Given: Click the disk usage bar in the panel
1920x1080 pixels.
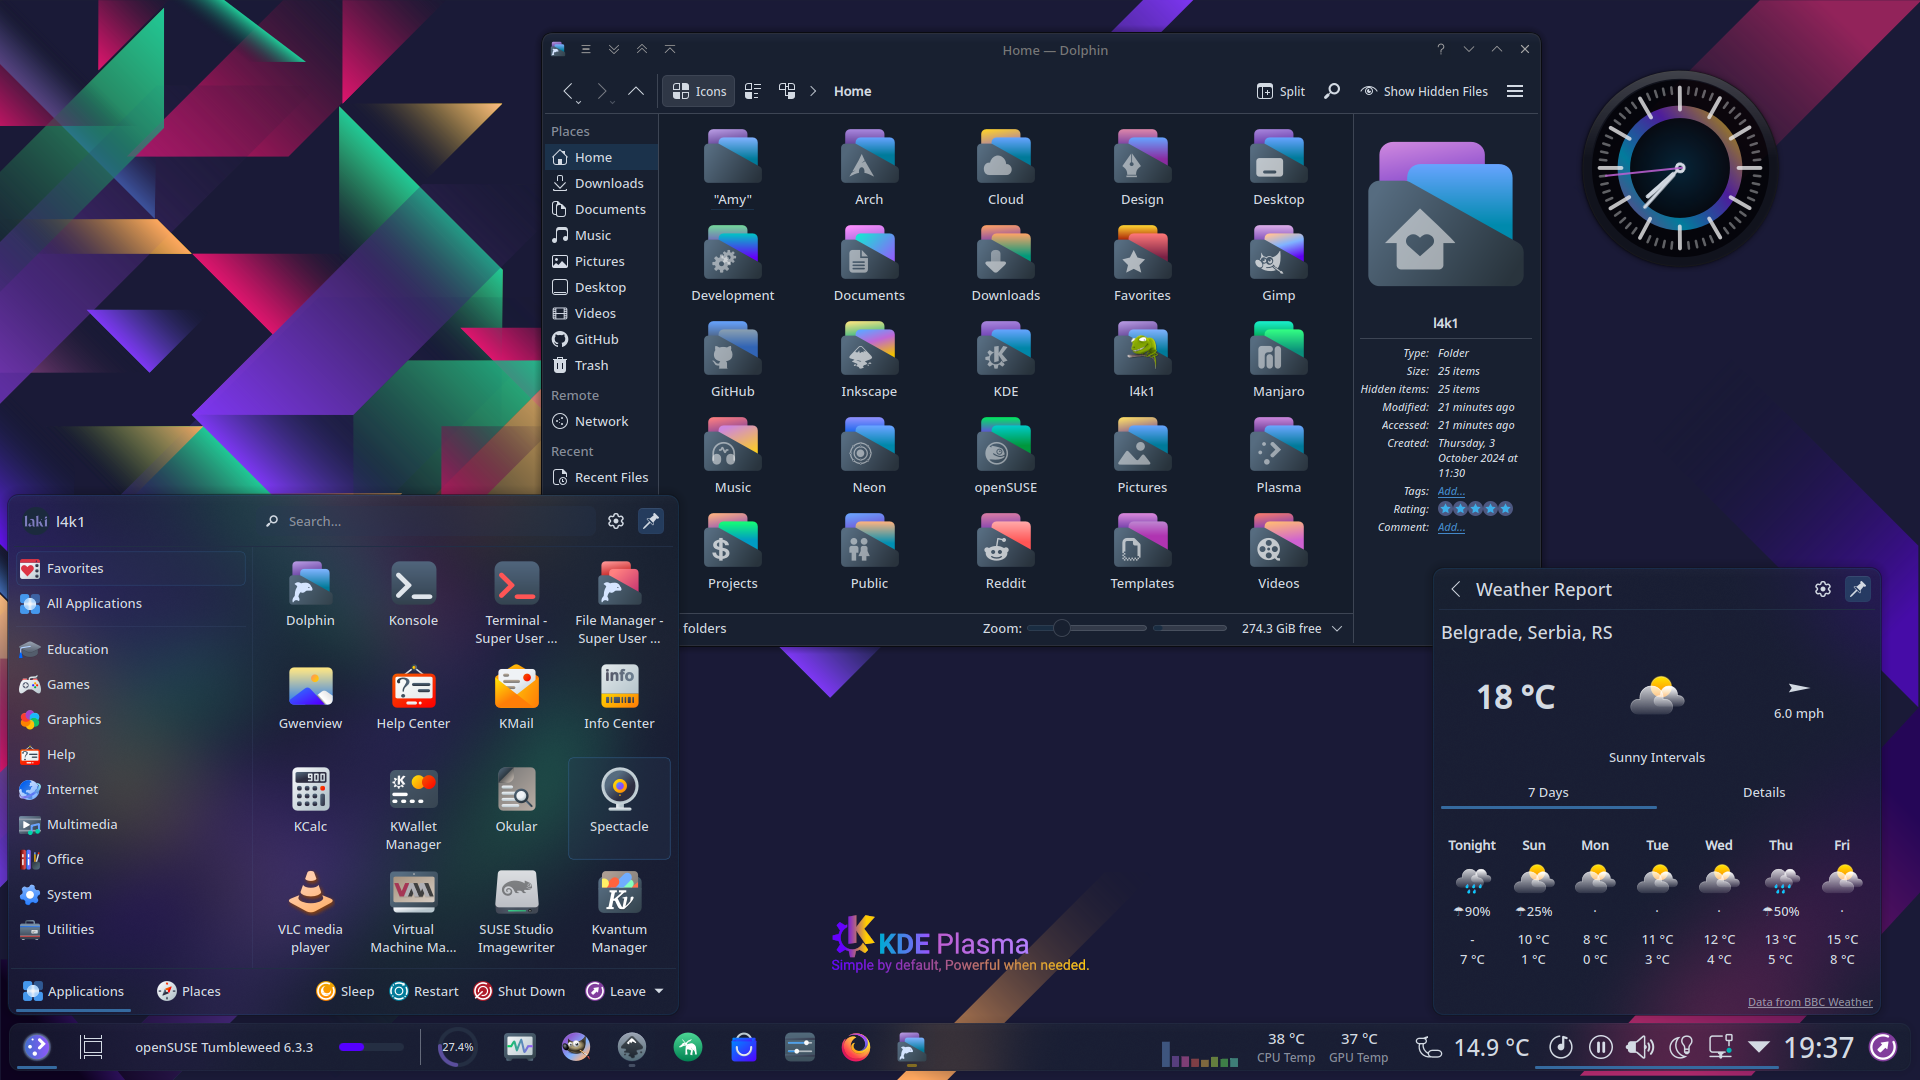Looking at the screenshot, I should (x=371, y=1047).
